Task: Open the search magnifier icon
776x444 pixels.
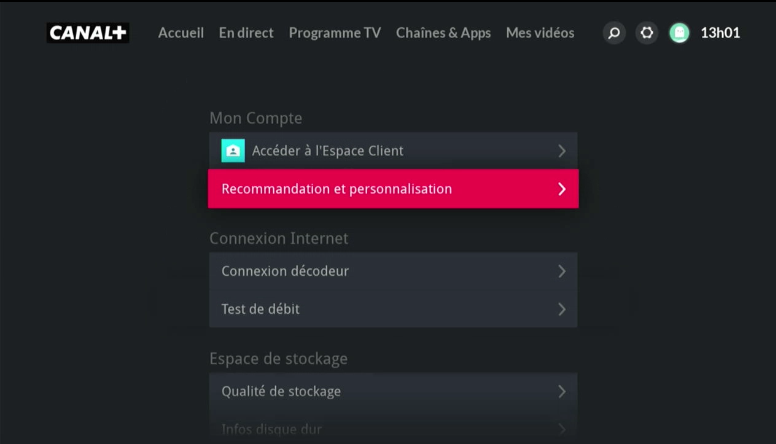Action: [614, 33]
